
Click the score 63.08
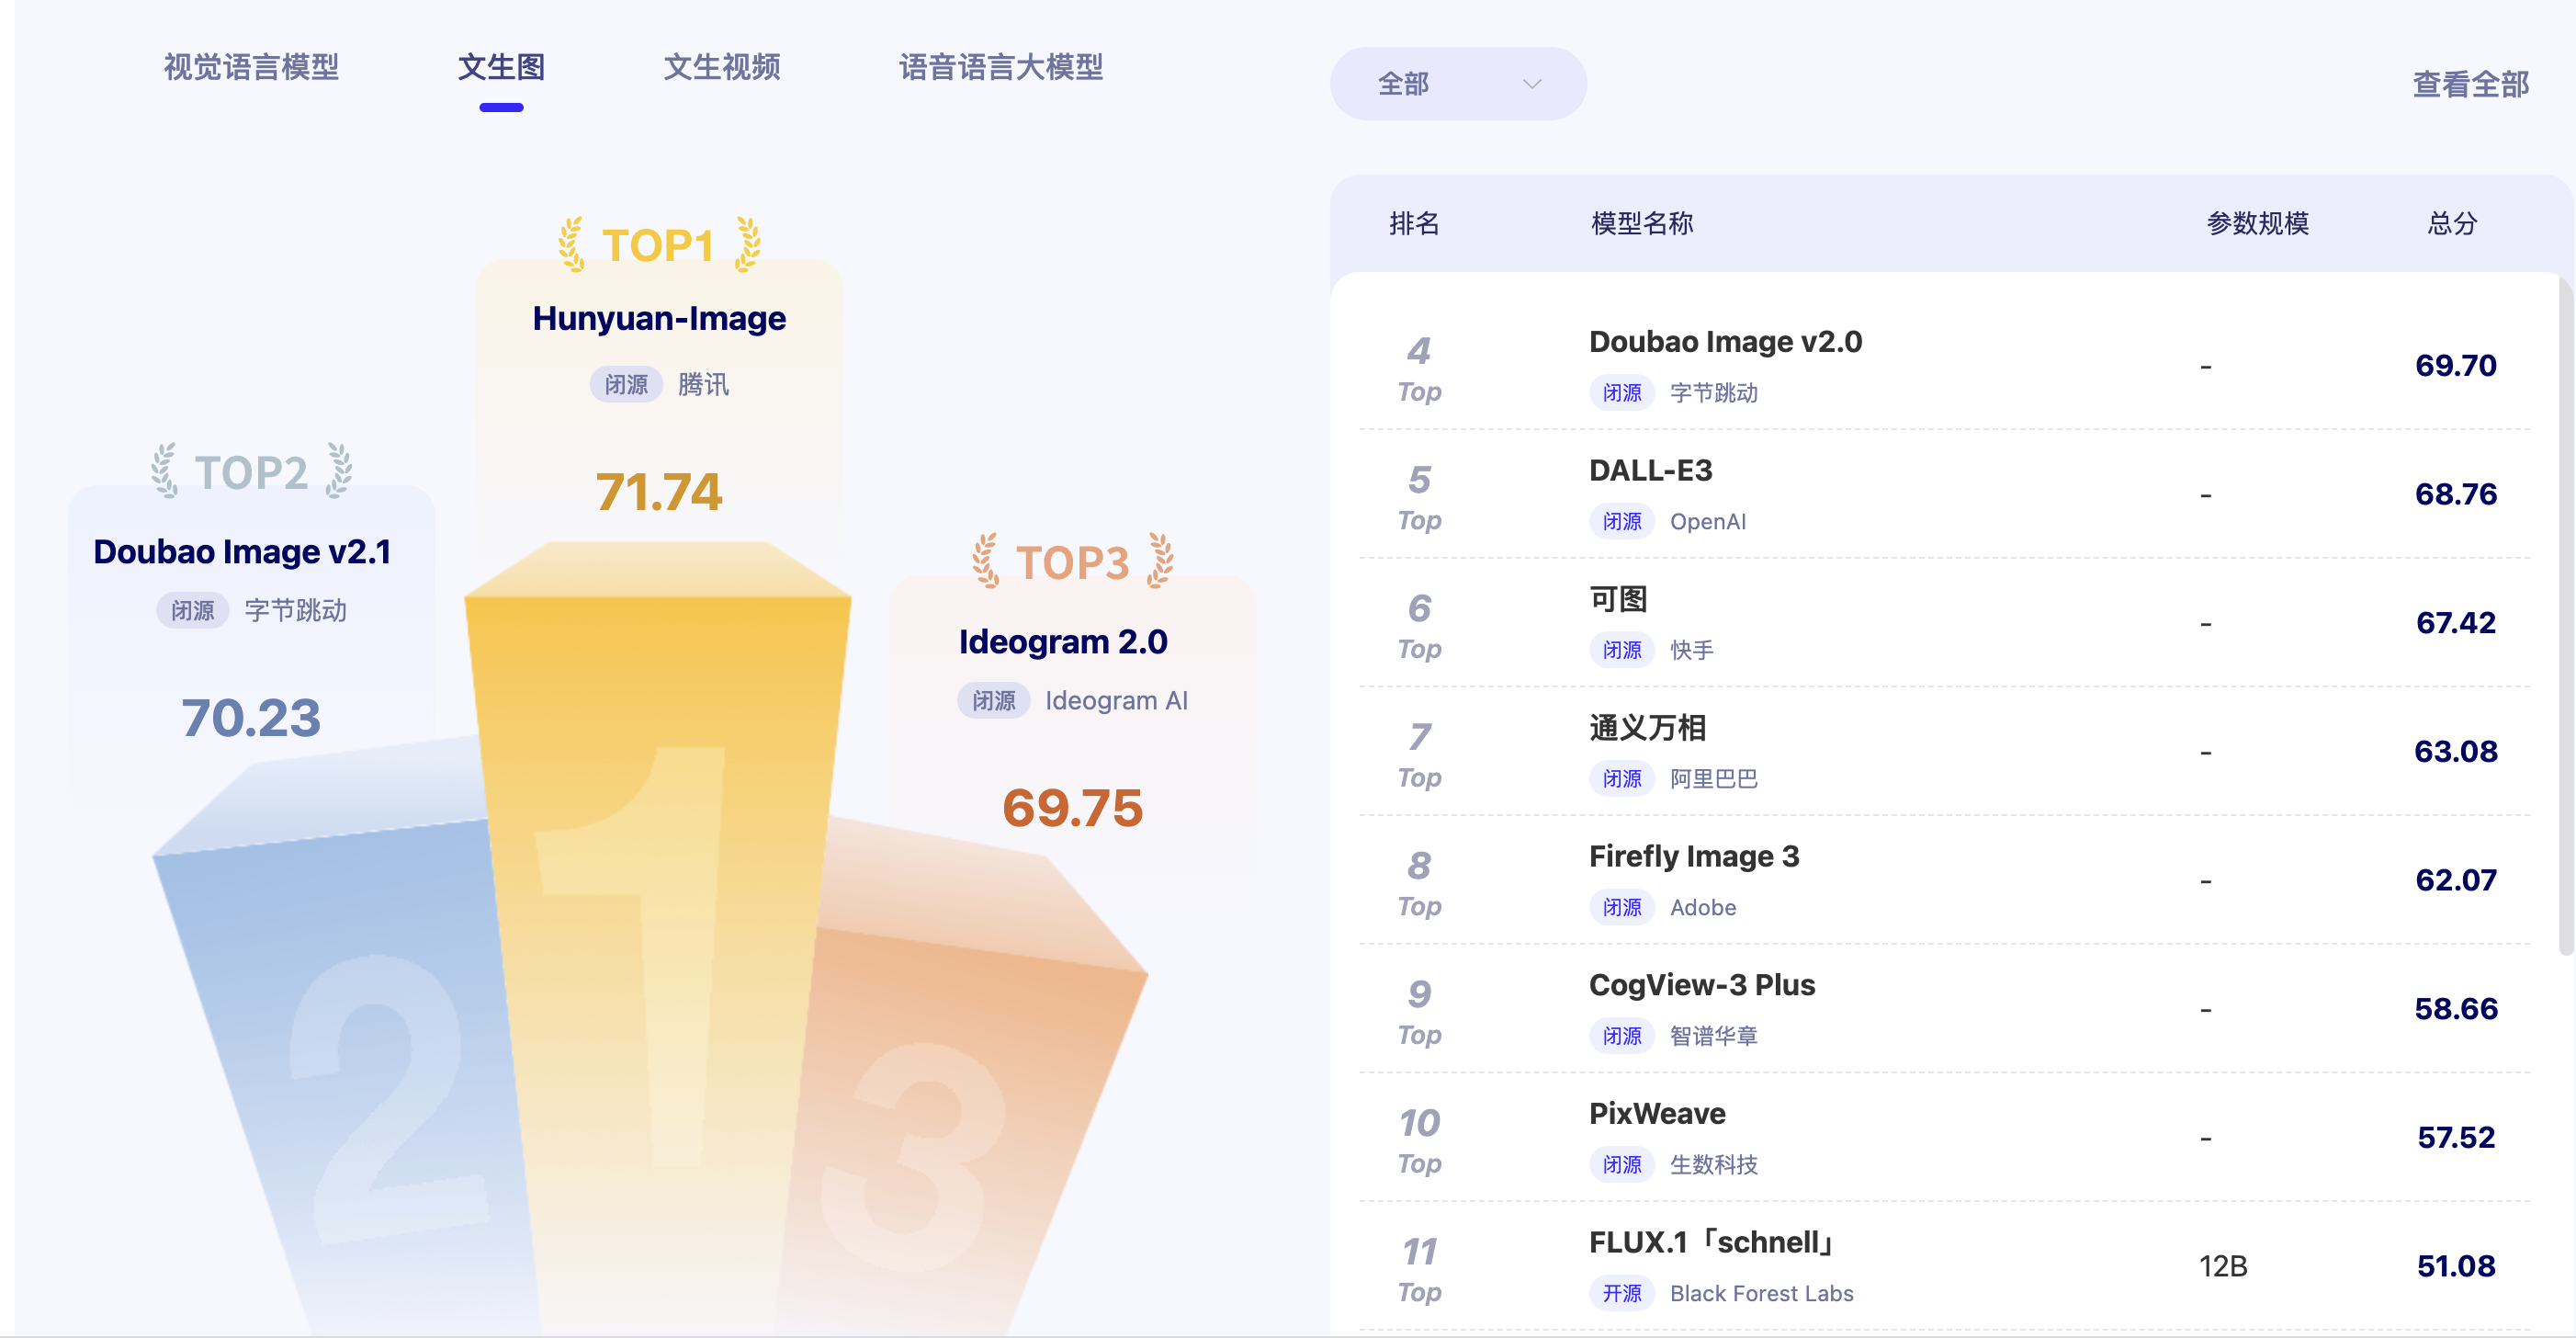[2455, 751]
